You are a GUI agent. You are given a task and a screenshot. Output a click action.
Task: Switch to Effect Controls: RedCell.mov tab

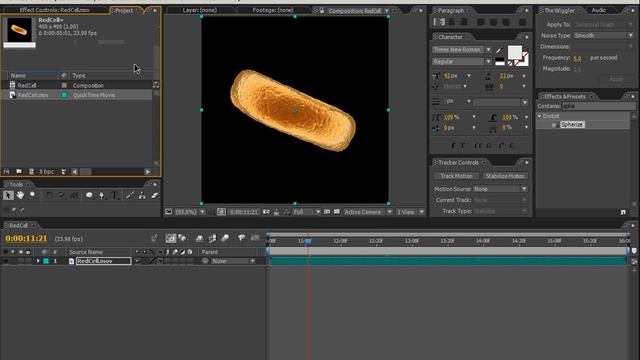point(55,10)
